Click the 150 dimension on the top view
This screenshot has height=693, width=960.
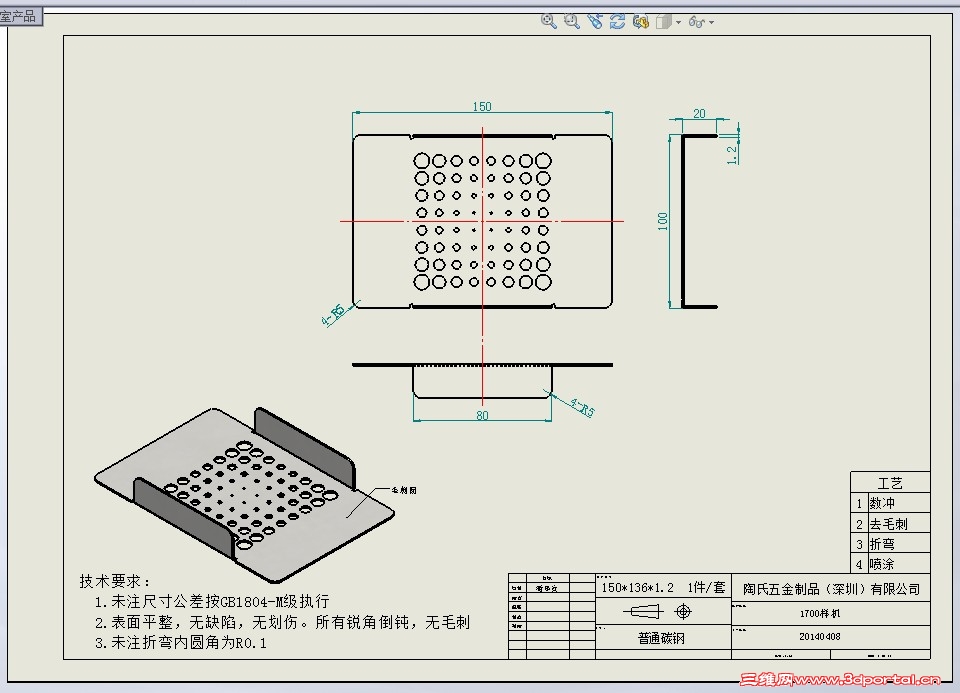click(x=482, y=106)
